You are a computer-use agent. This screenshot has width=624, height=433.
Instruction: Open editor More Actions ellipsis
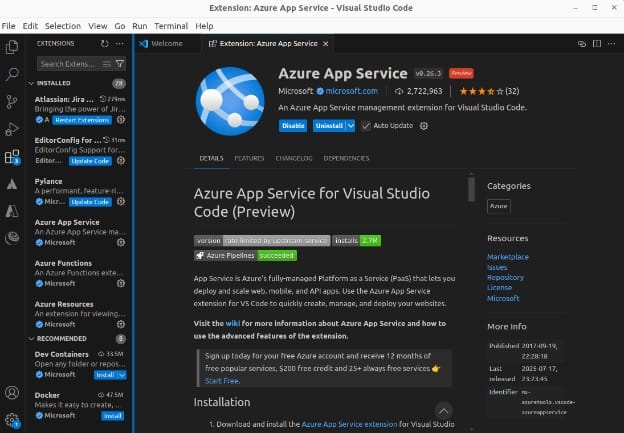coord(612,44)
